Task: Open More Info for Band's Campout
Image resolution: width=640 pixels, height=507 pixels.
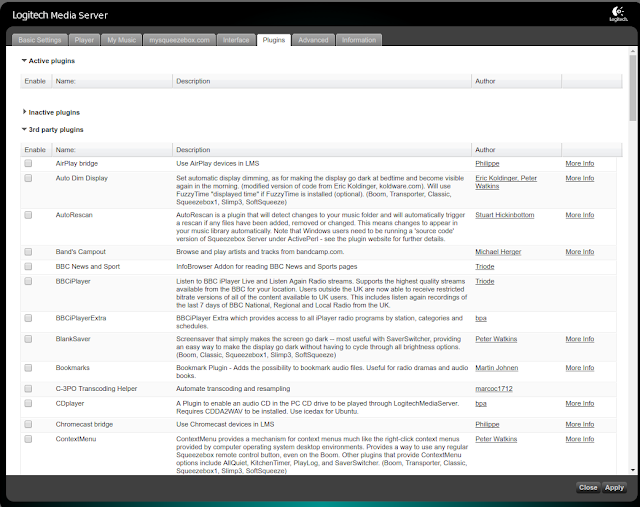Action: (580, 251)
